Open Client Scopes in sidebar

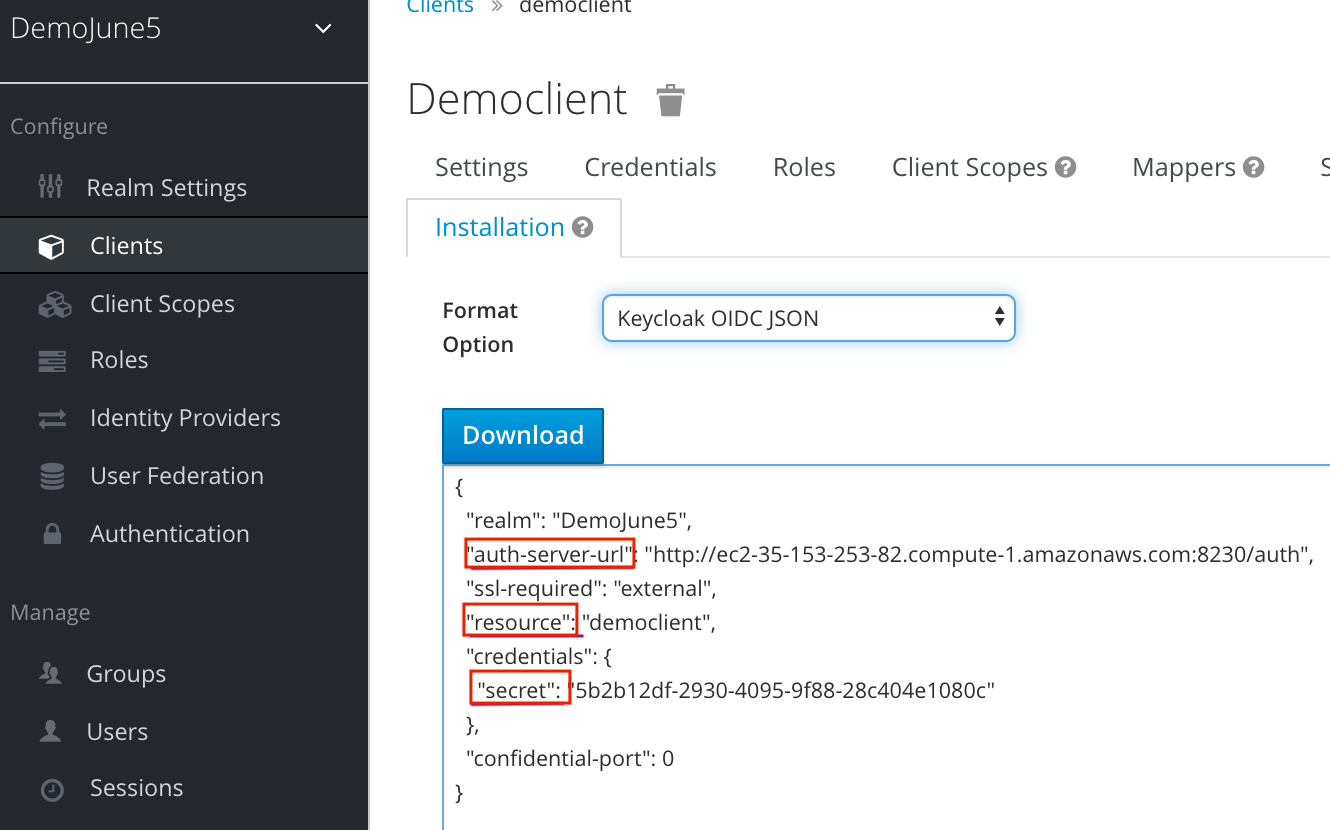162,304
